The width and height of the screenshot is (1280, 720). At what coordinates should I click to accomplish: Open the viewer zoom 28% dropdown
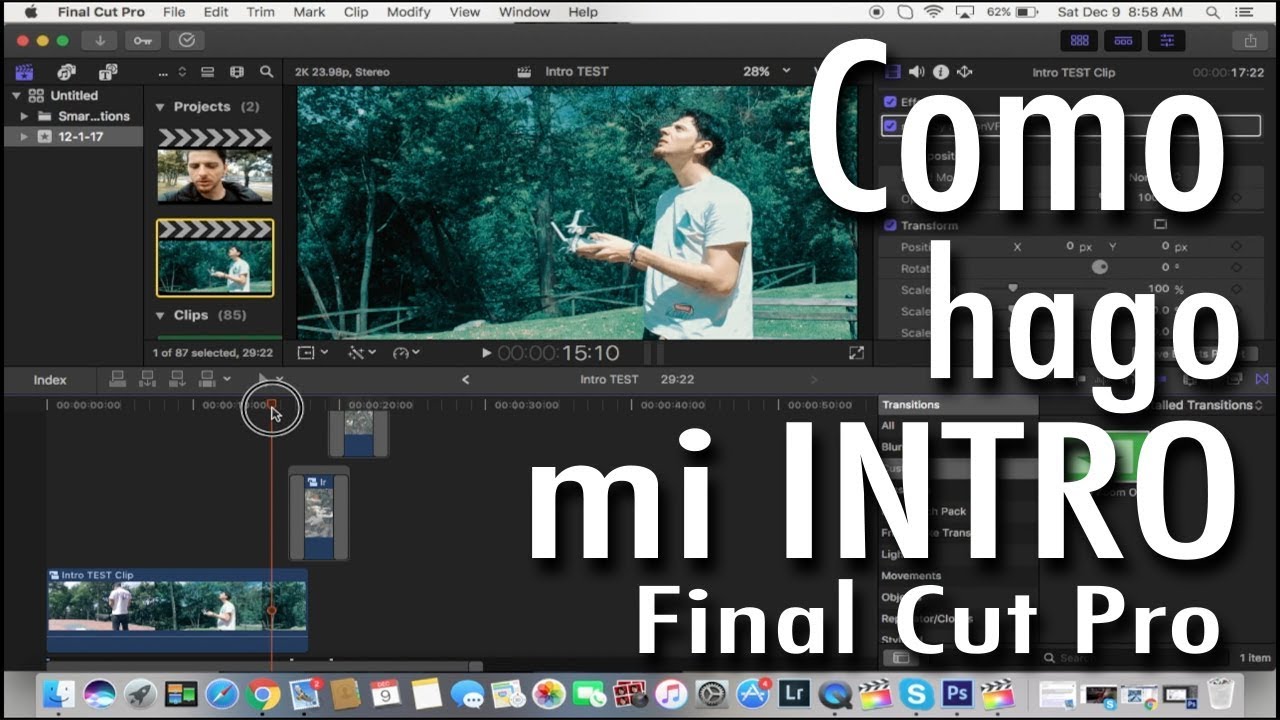coord(766,72)
